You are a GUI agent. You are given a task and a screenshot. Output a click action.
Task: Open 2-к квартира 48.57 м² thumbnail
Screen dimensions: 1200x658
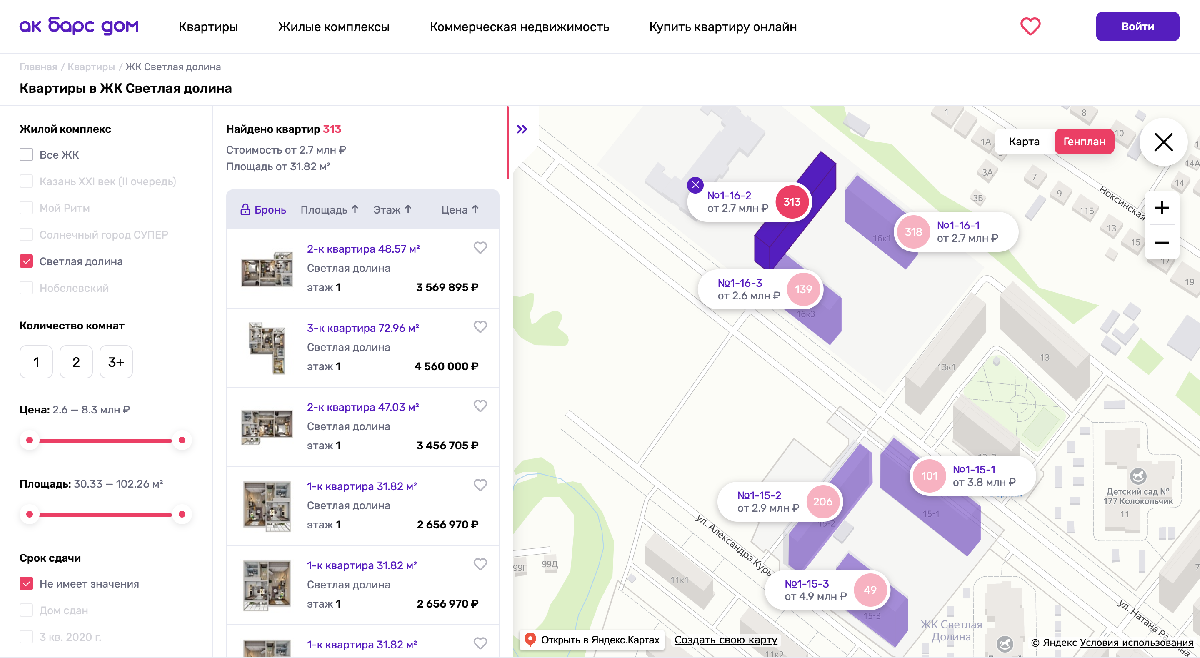click(267, 269)
